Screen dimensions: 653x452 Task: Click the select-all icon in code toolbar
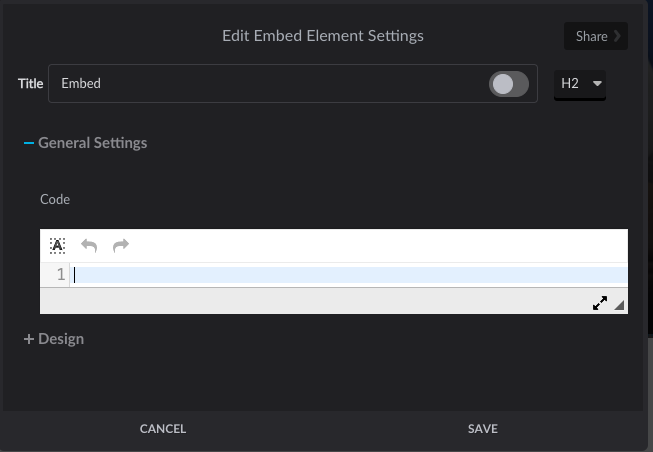(58, 246)
